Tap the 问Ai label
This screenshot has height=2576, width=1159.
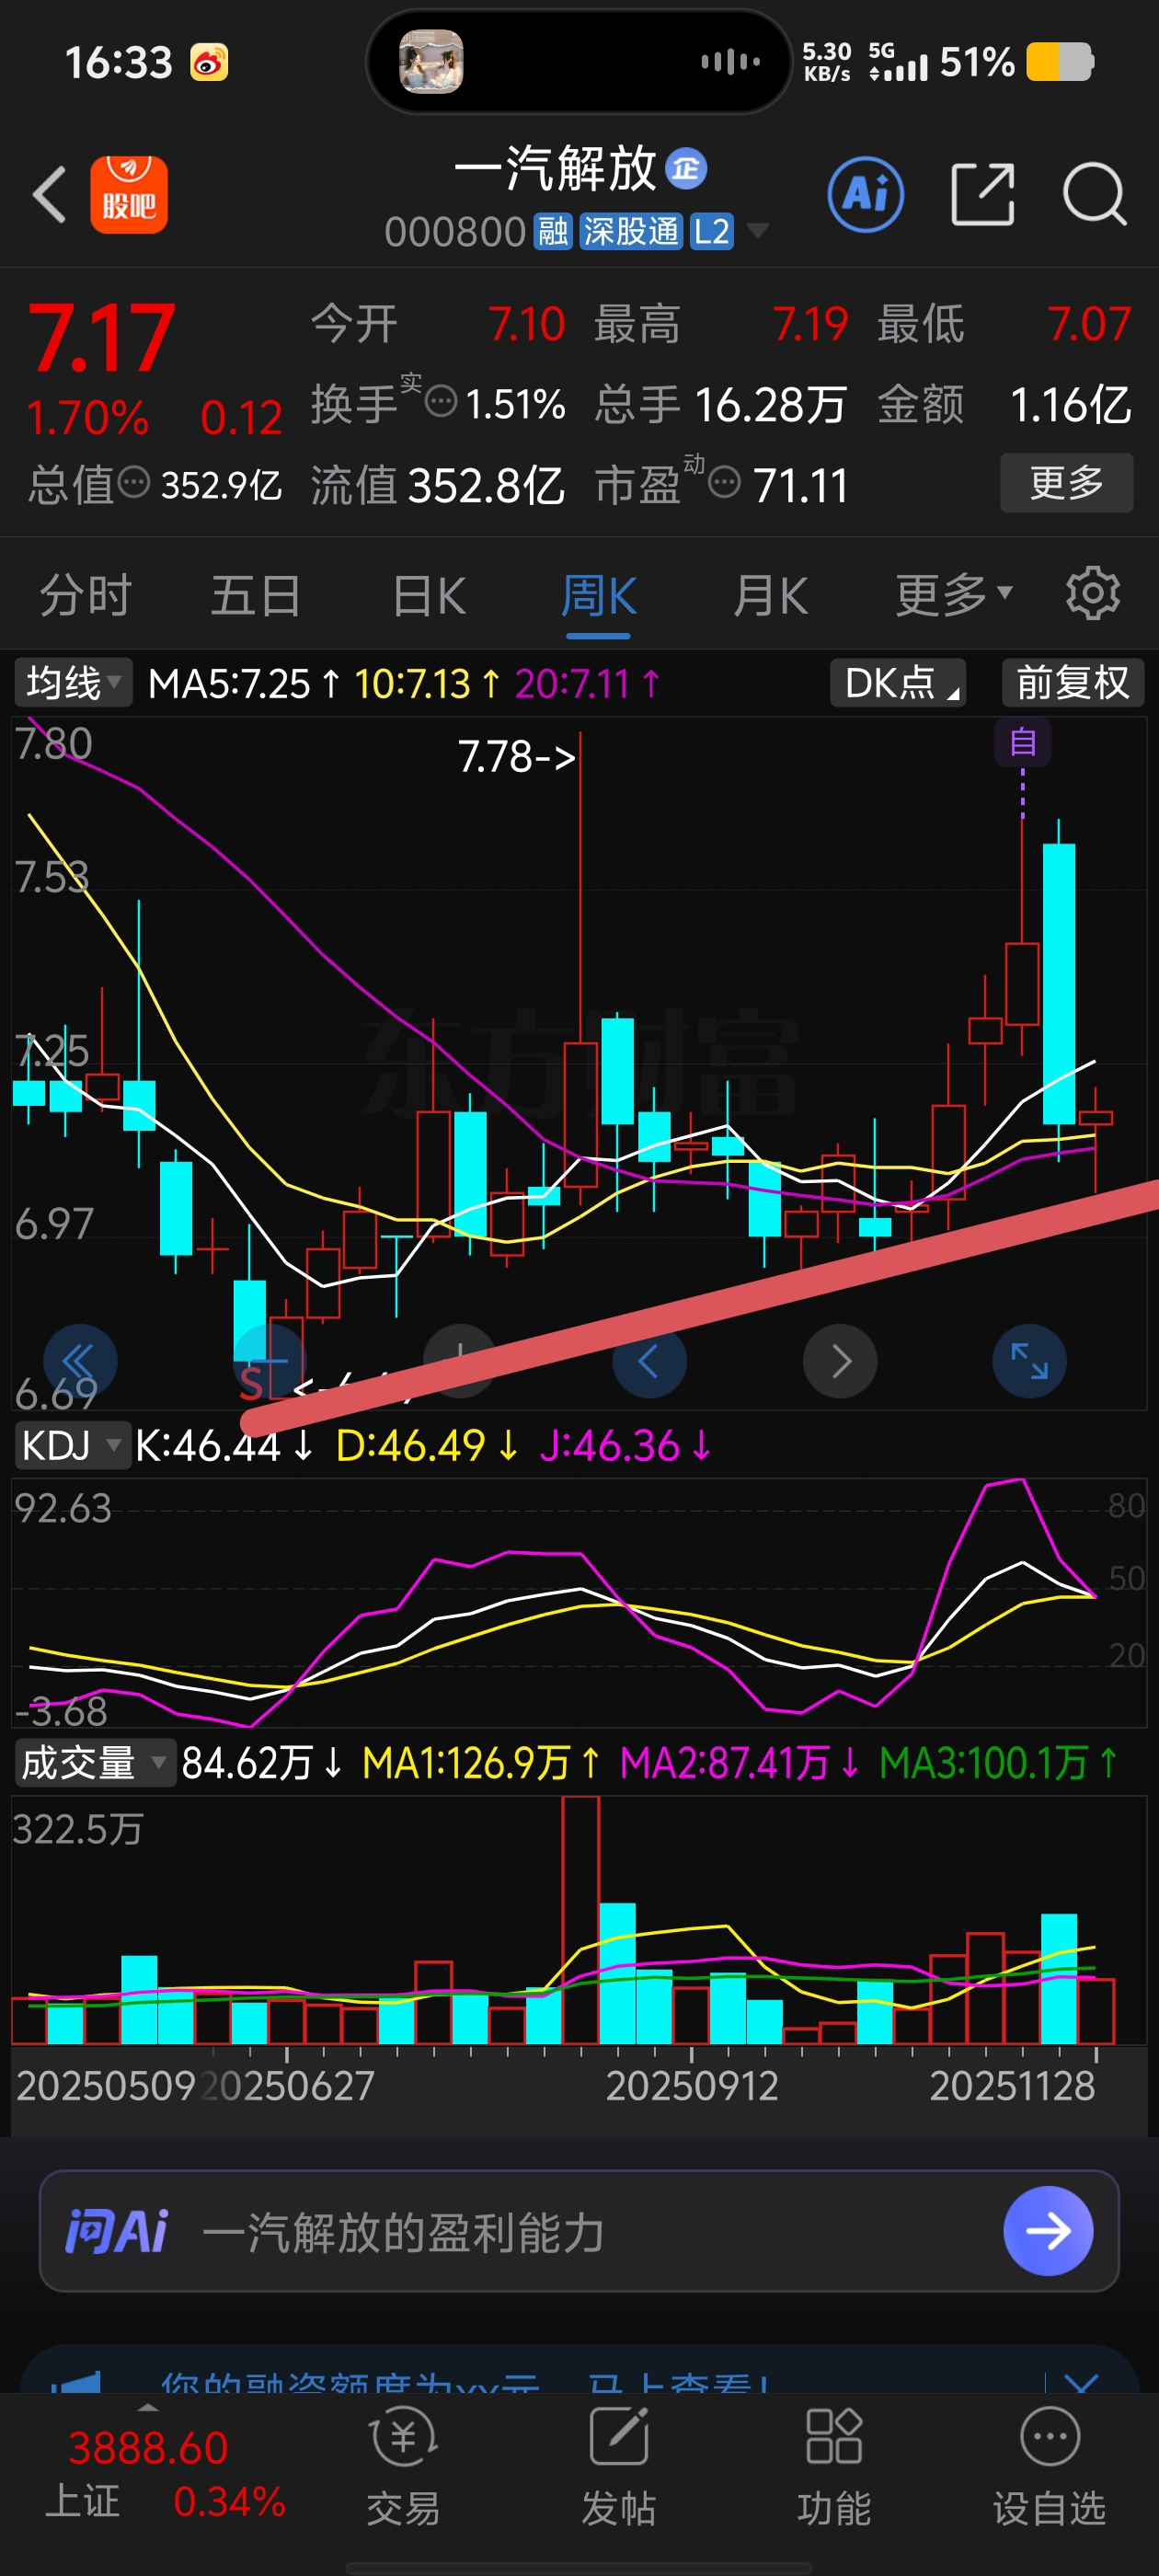116,2231
